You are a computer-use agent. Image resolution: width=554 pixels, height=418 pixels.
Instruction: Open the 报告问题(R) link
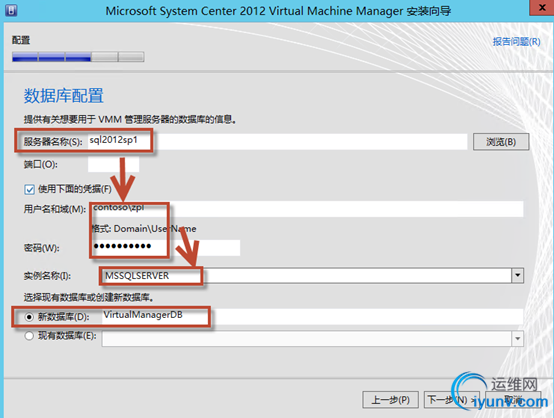point(517,42)
